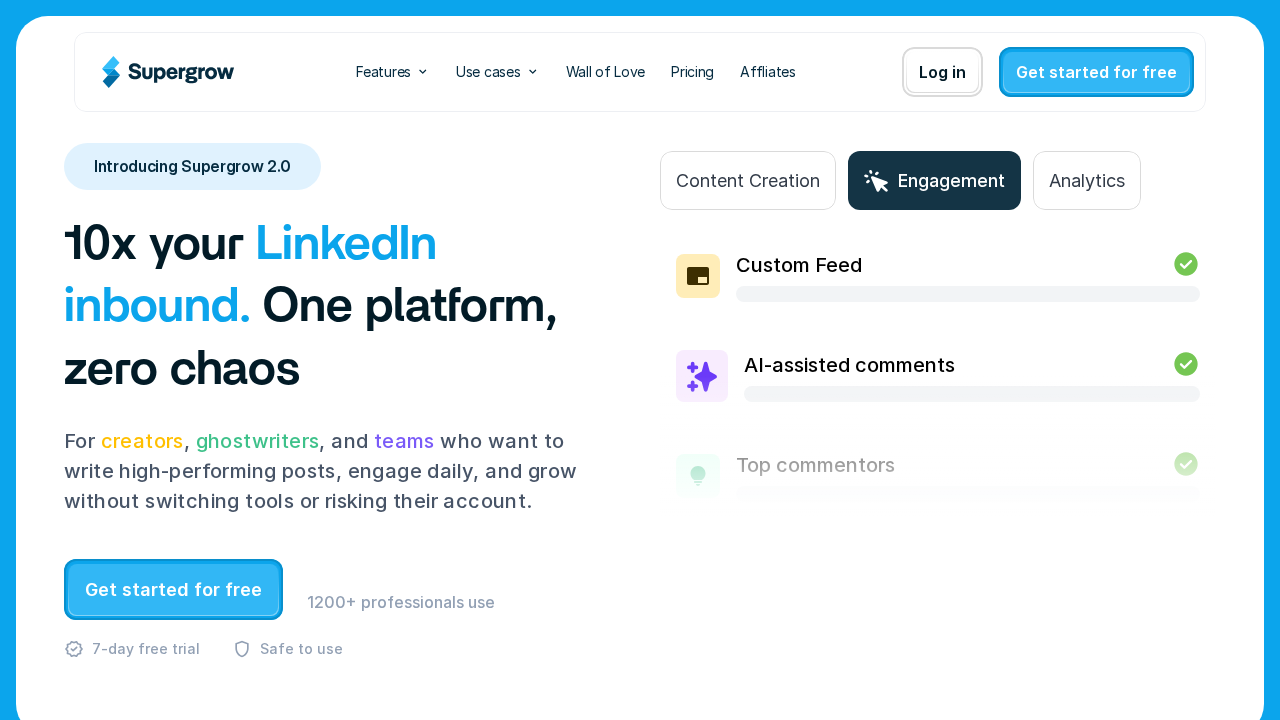Expand the Features dropdown menu
1280x720 pixels.
pos(392,72)
